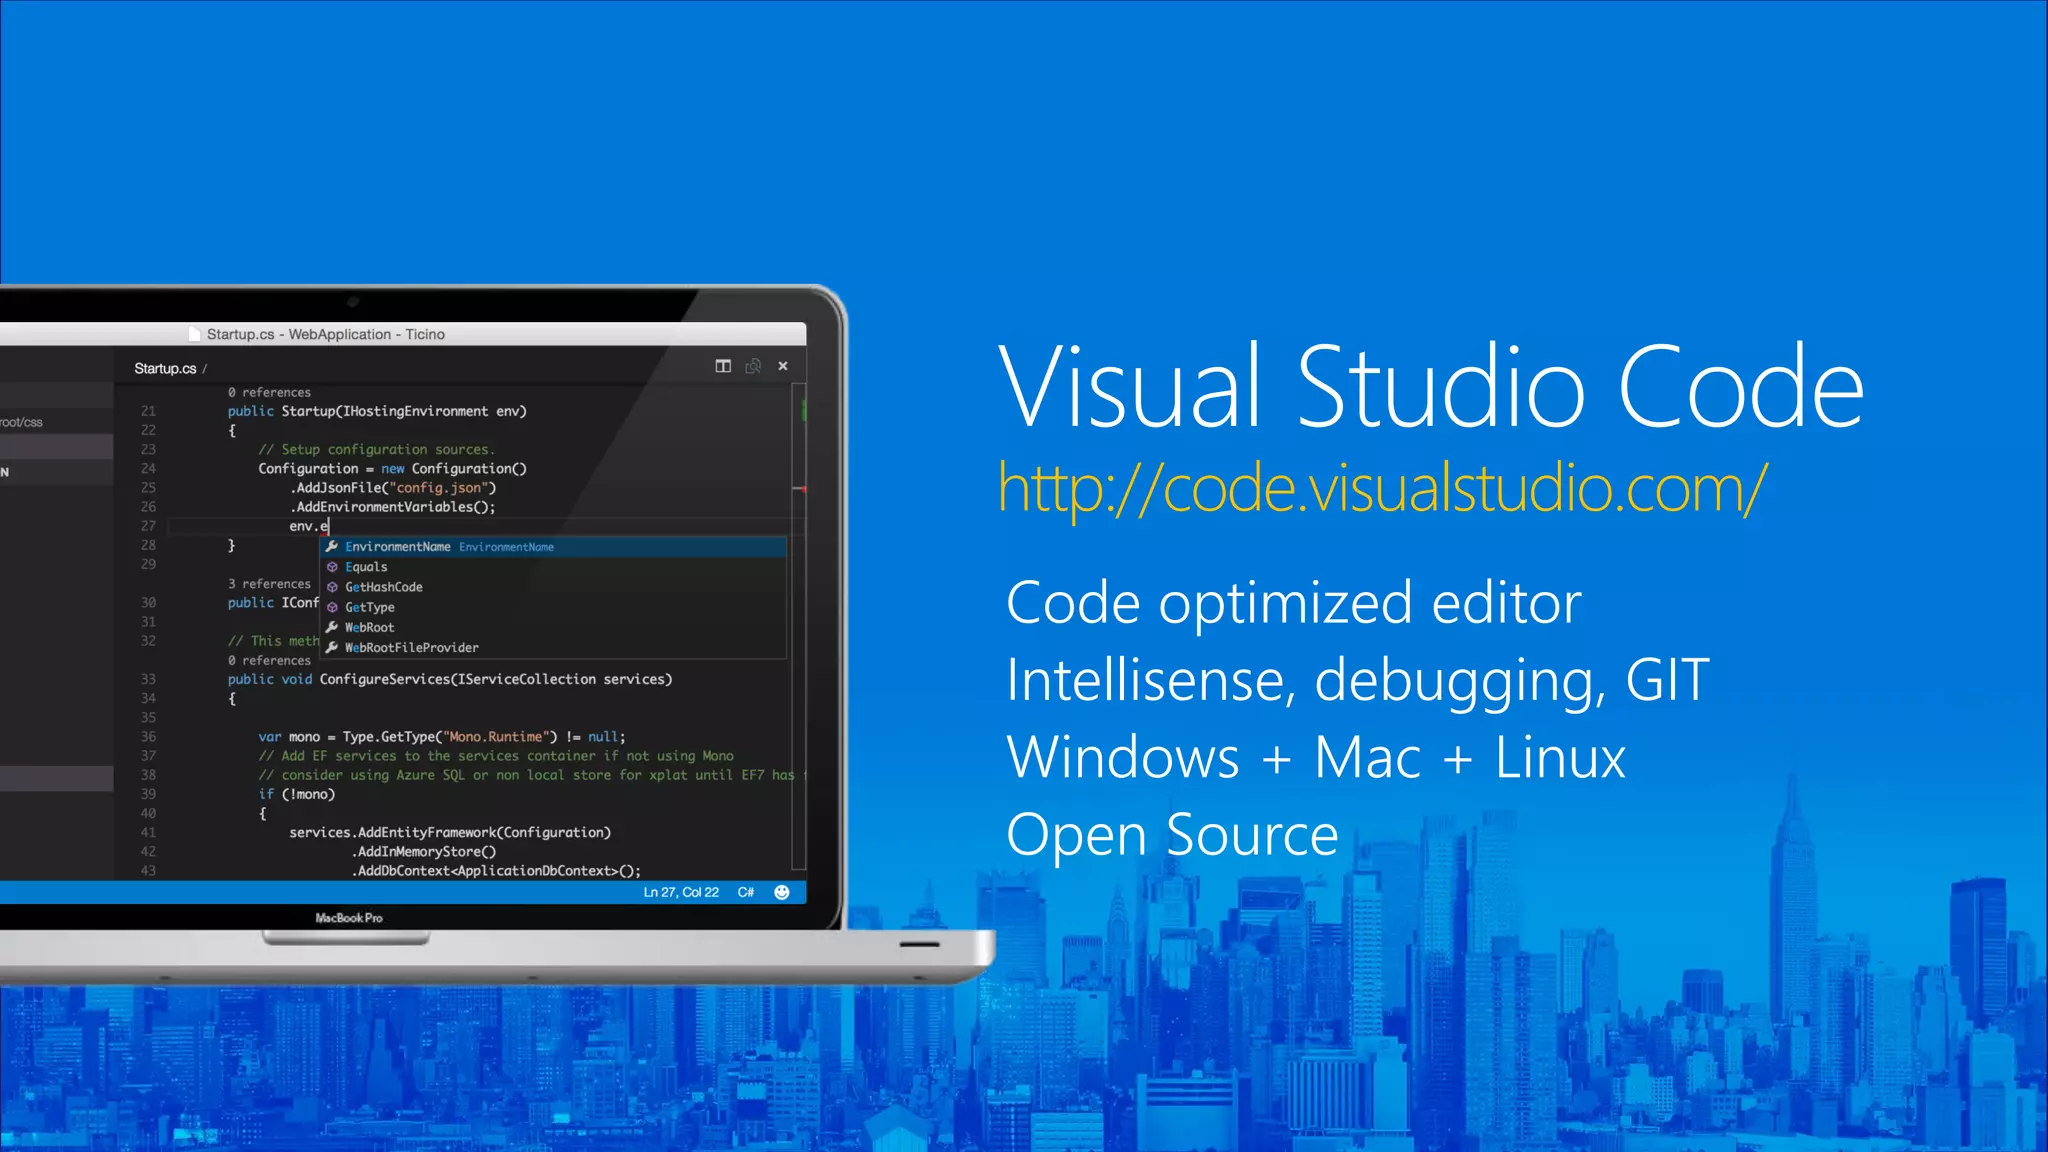2048x1152 pixels.
Task: Click the wrench icon beside WebRootFileProvider
Action: click(332, 647)
